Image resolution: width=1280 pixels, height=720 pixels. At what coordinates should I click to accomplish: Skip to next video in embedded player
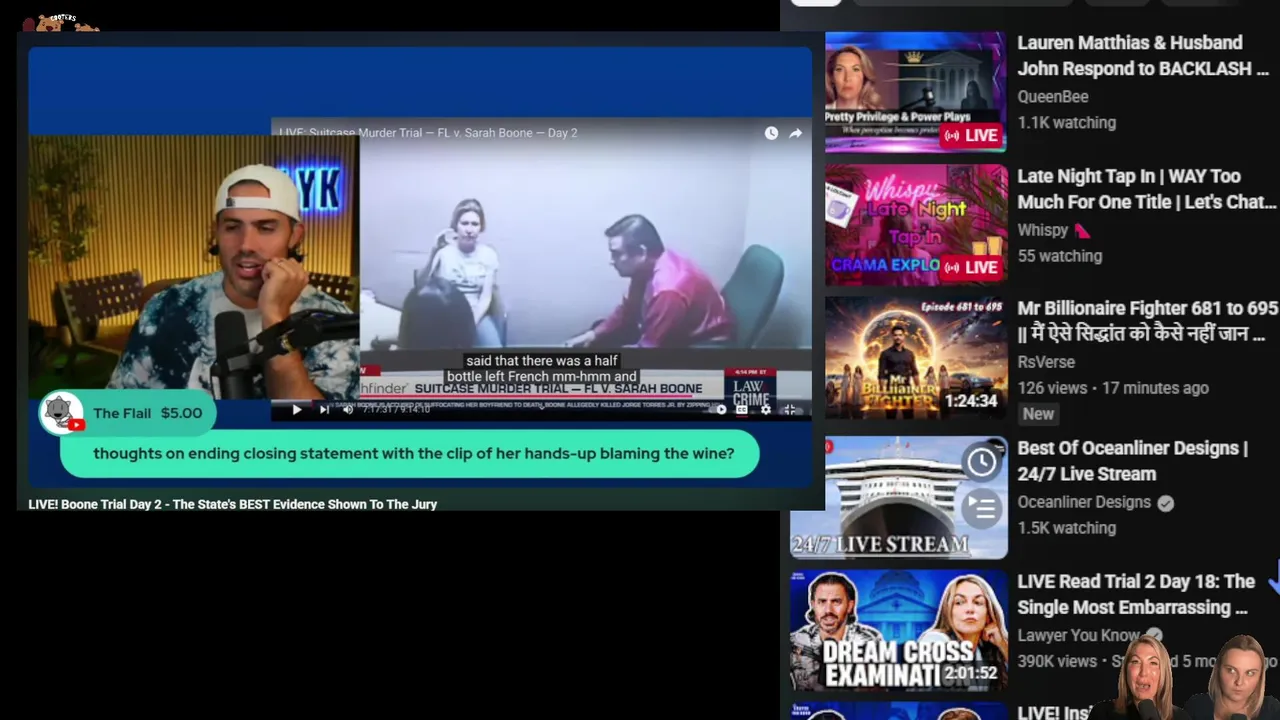coord(324,409)
